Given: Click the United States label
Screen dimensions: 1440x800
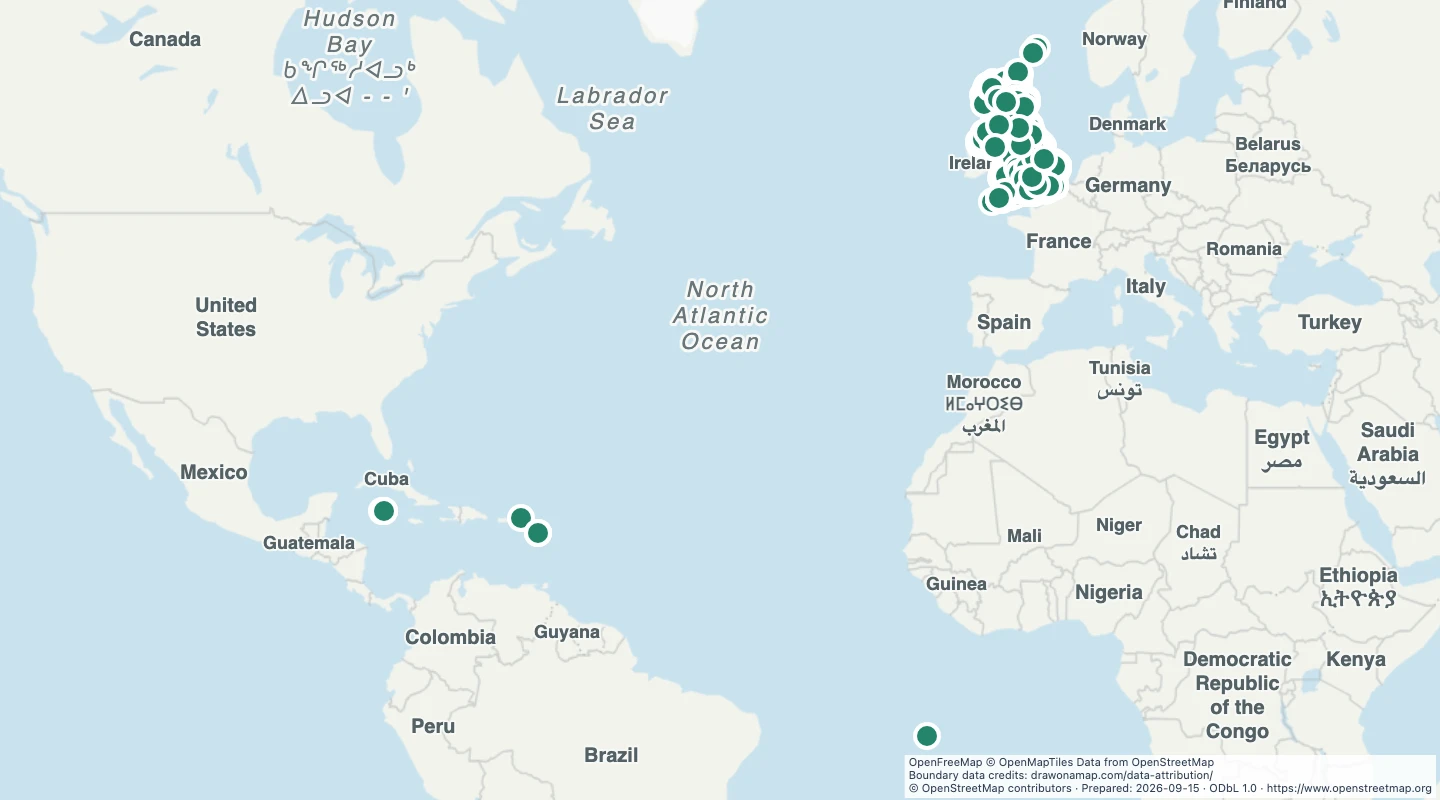Looking at the screenshot, I should click(x=226, y=317).
